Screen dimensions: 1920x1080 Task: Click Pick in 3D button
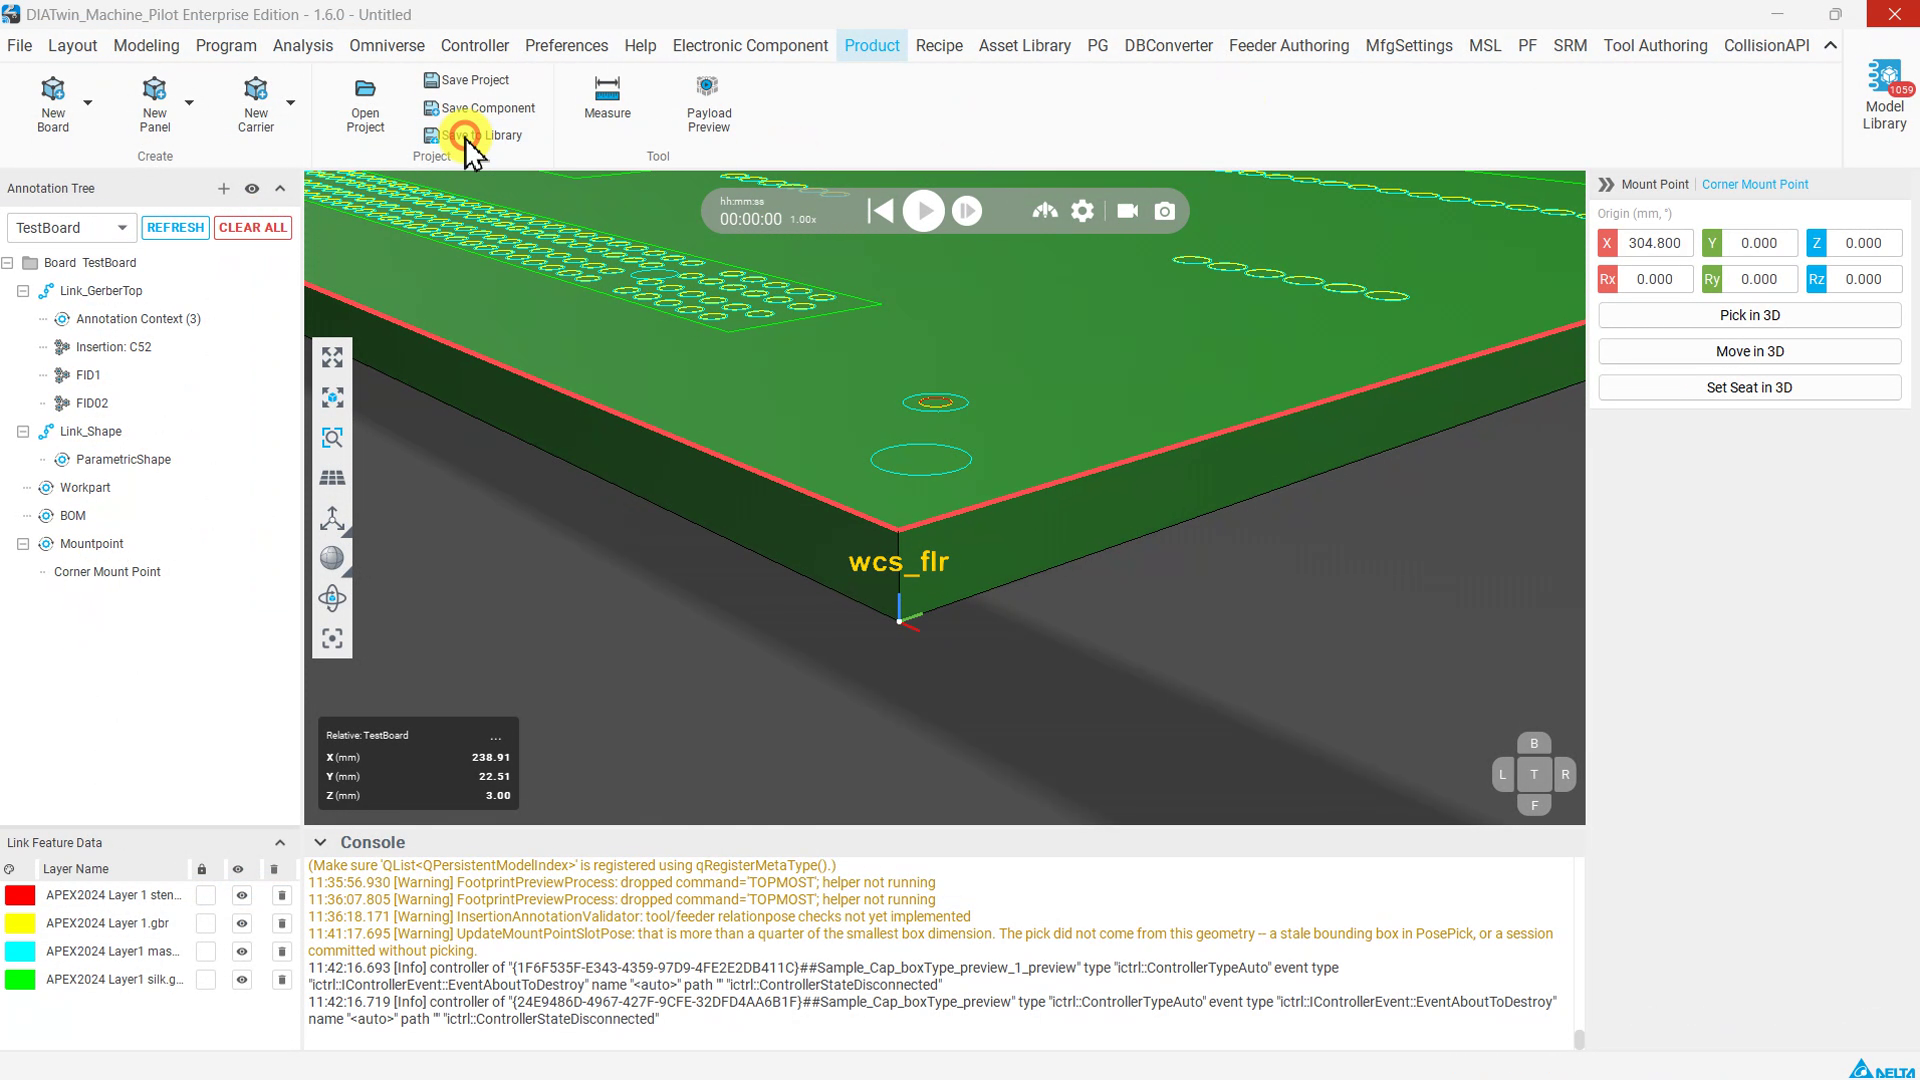[x=1749, y=315]
